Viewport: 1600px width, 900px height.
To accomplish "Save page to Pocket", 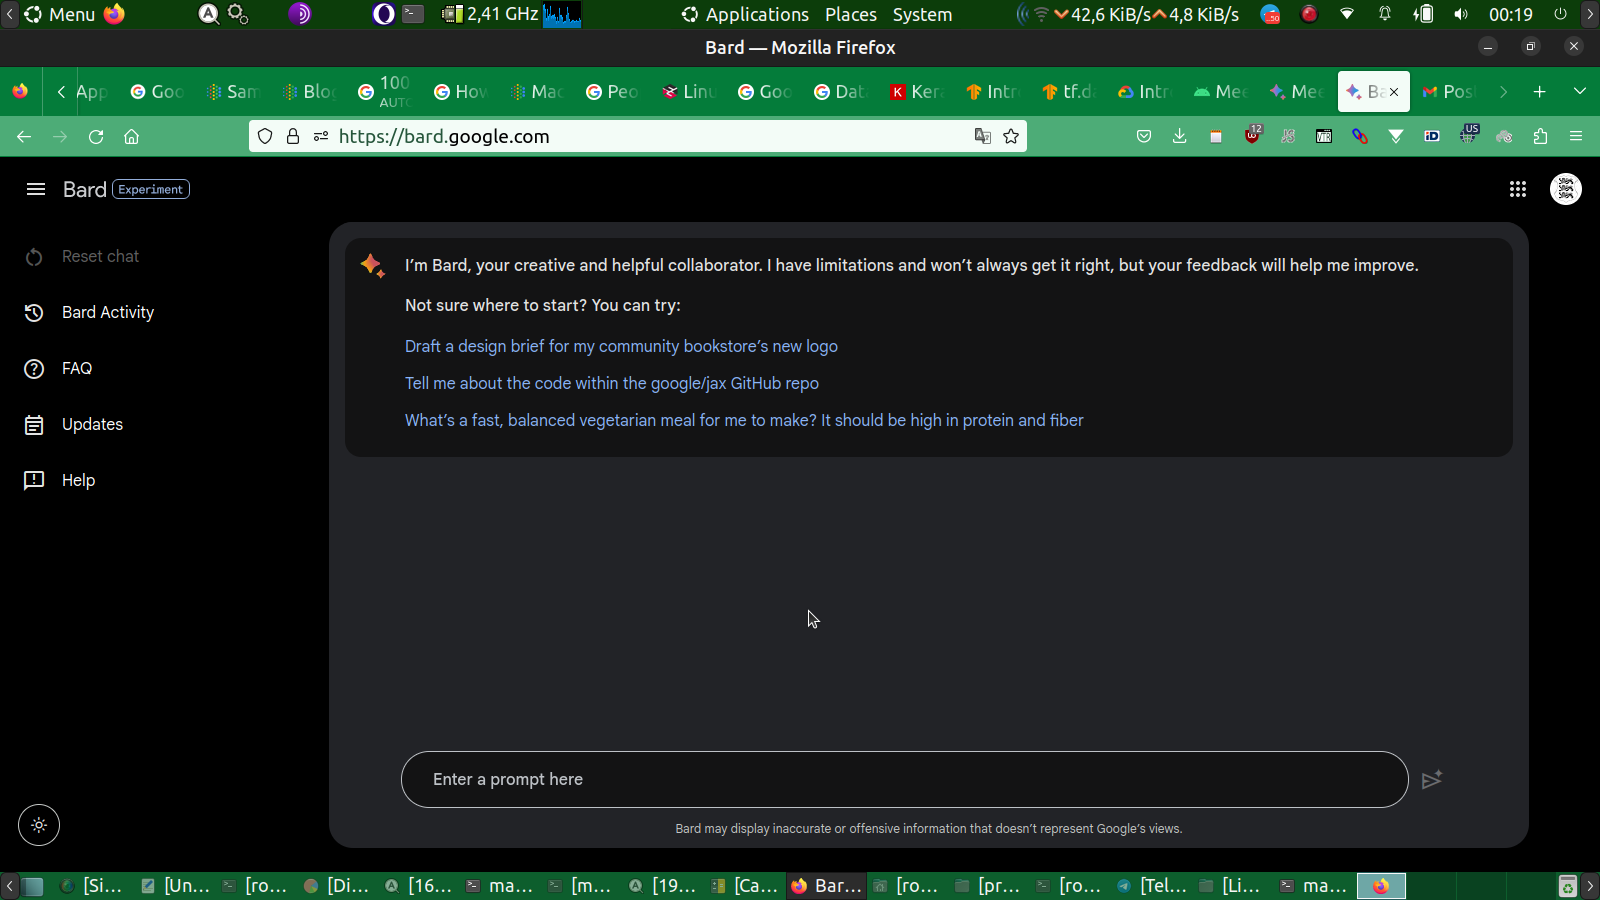I will click(x=1144, y=136).
